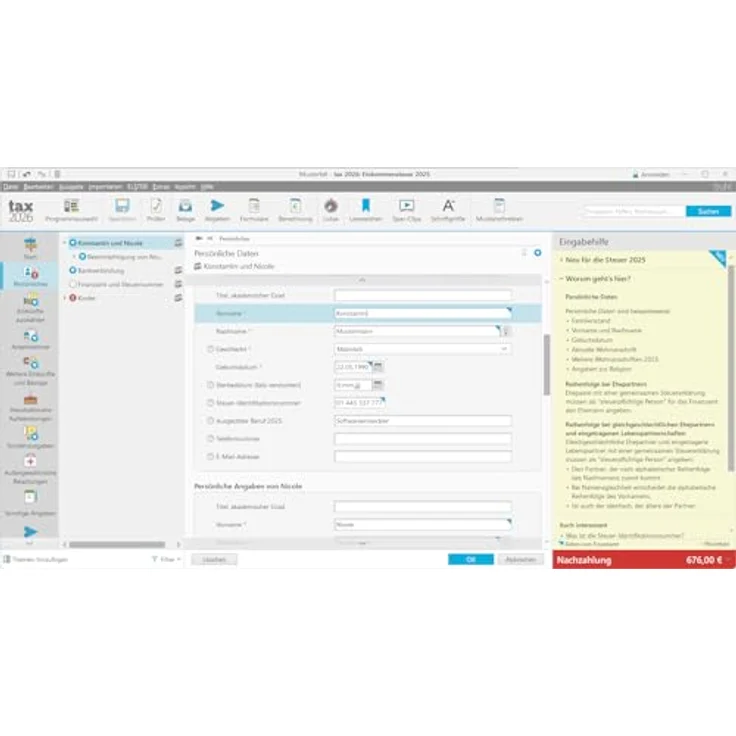Open the Datei menu
The height and width of the screenshot is (736, 736).
click(x=10, y=187)
